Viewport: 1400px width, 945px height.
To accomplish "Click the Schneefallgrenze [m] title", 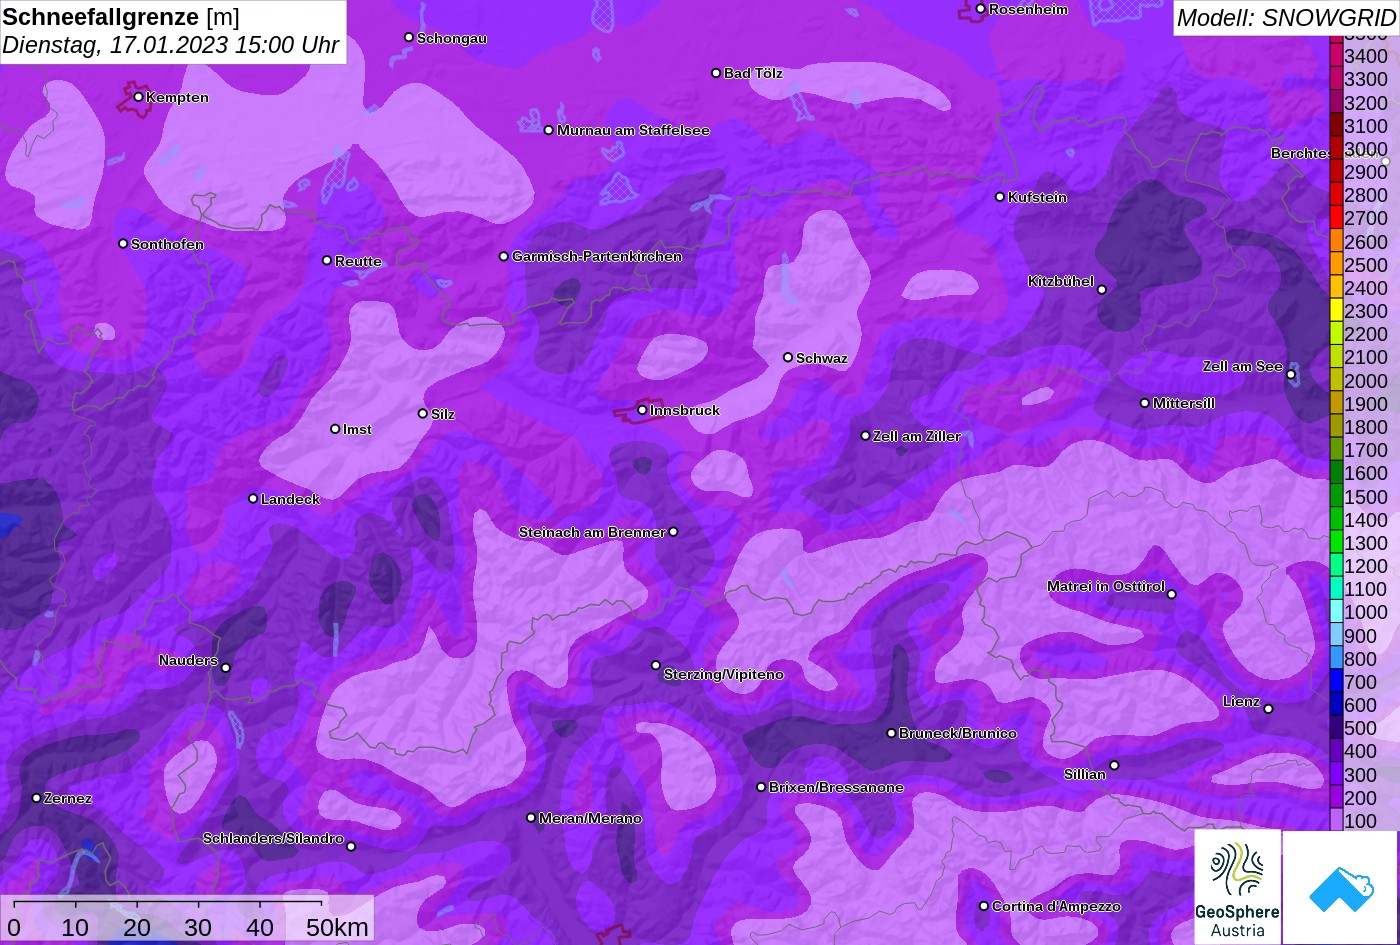I will (x=121, y=17).
